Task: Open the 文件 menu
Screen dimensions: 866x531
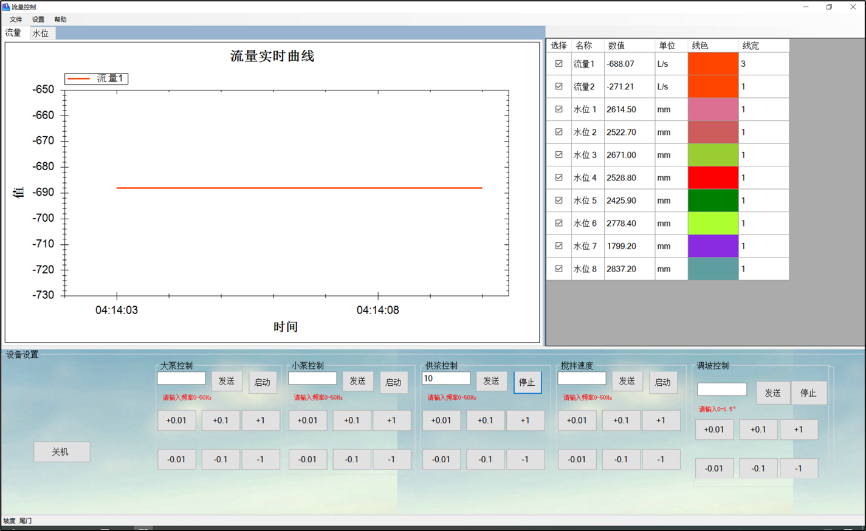Action: point(16,19)
